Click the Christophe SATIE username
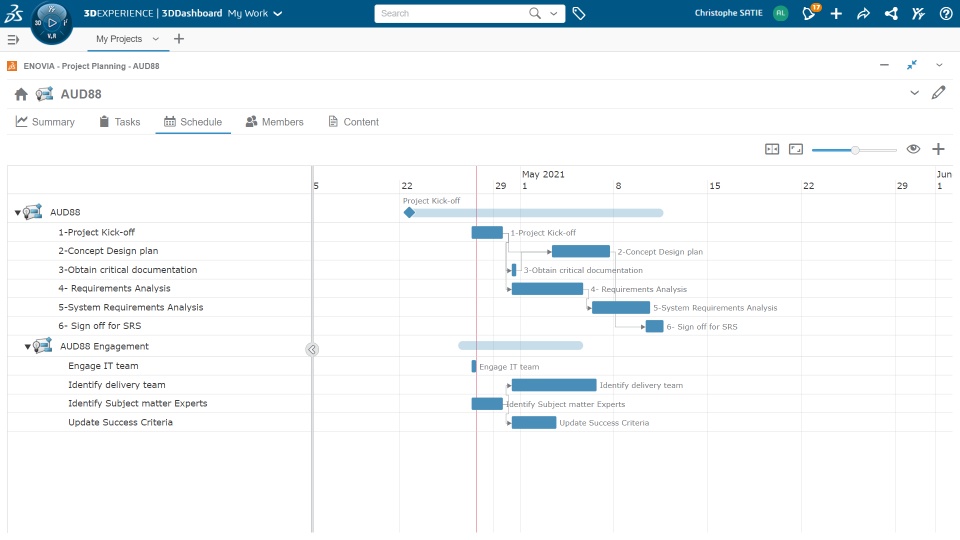960x540 pixels. 728,13
